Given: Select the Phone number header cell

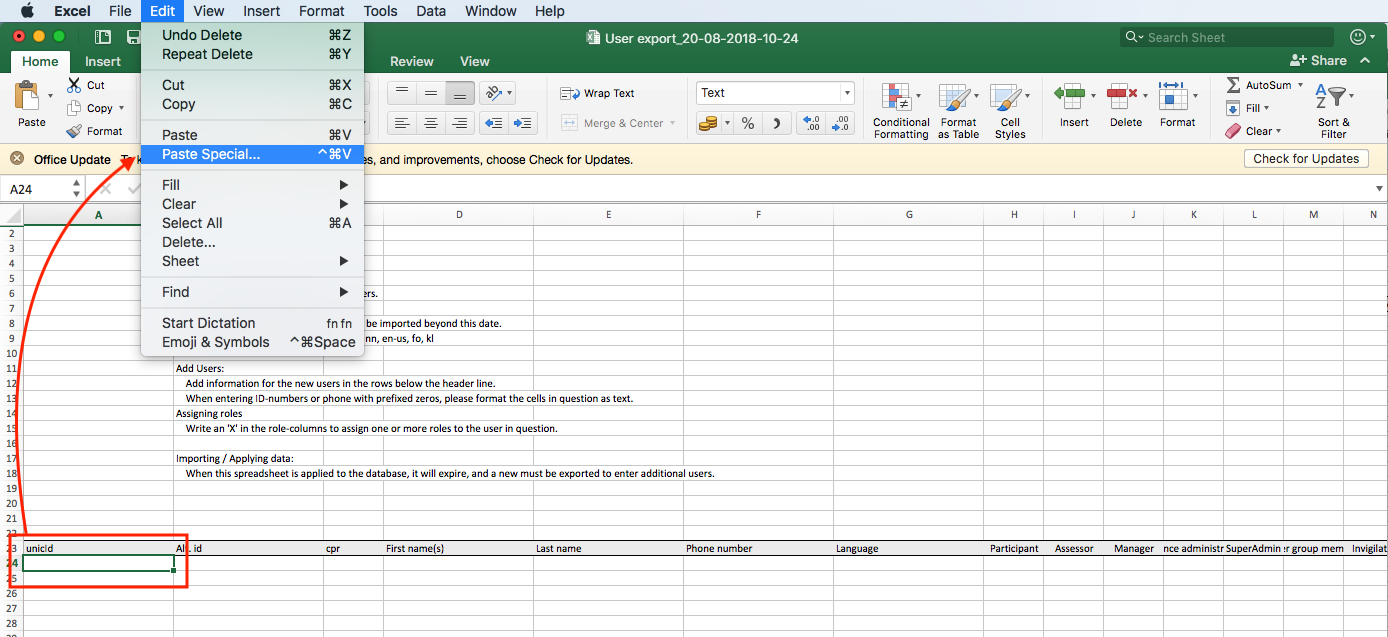Looking at the screenshot, I should coord(758,548).
